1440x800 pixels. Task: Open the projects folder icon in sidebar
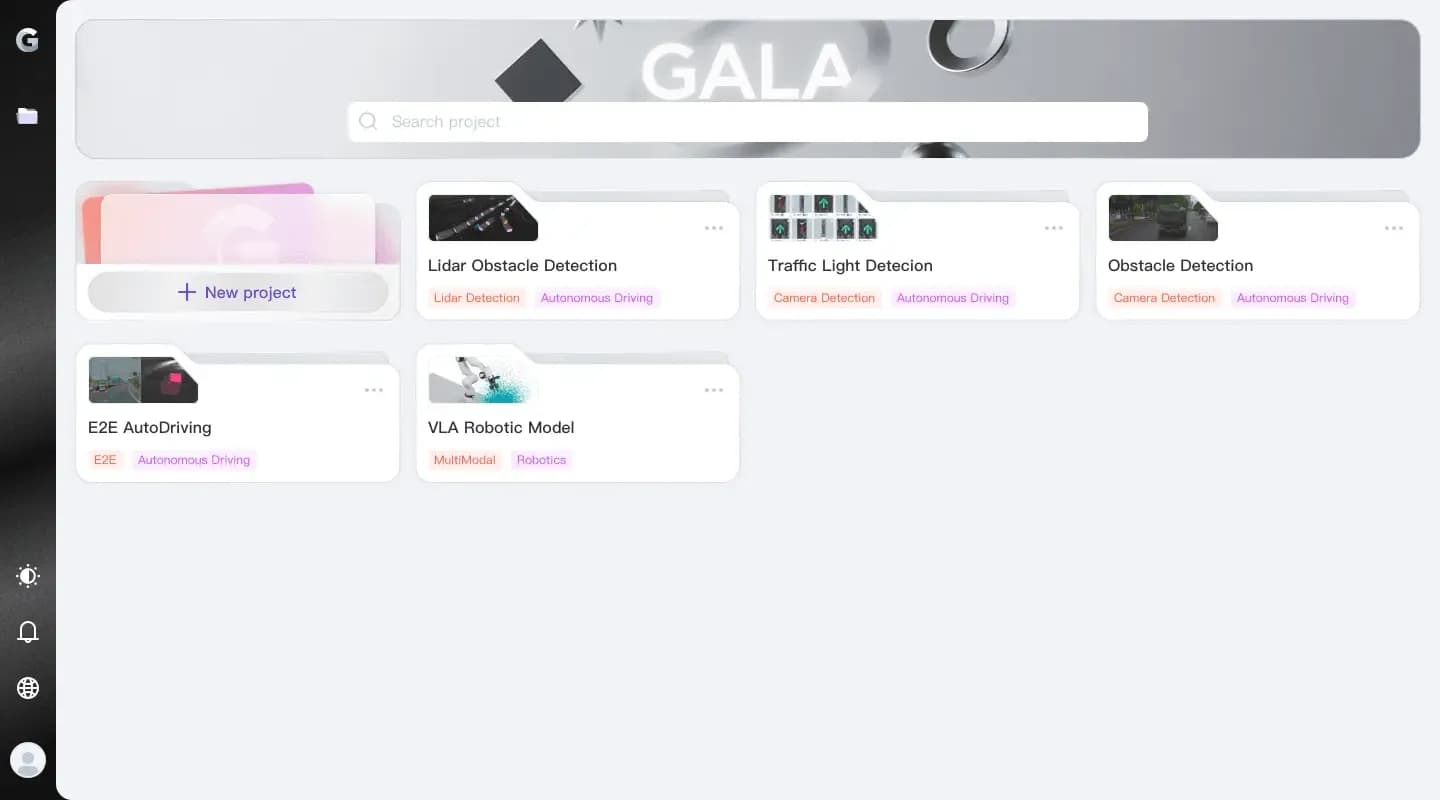coord(27,116)
